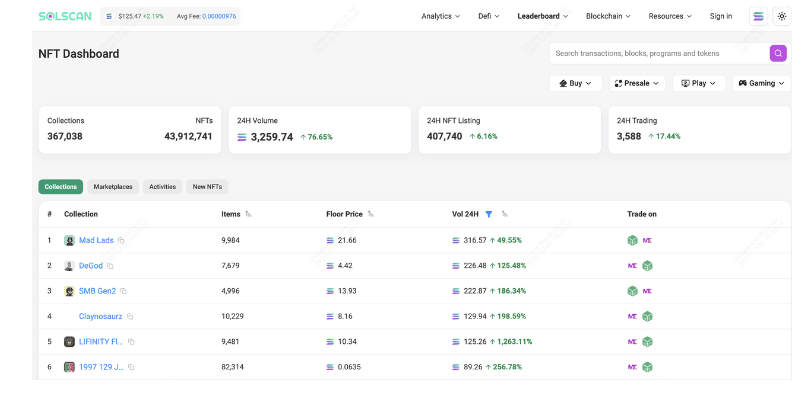Toggle the light/dark theme sun icon
Image resolution: width=806 pixels, height=397 pixels.
tap(782, 16)
